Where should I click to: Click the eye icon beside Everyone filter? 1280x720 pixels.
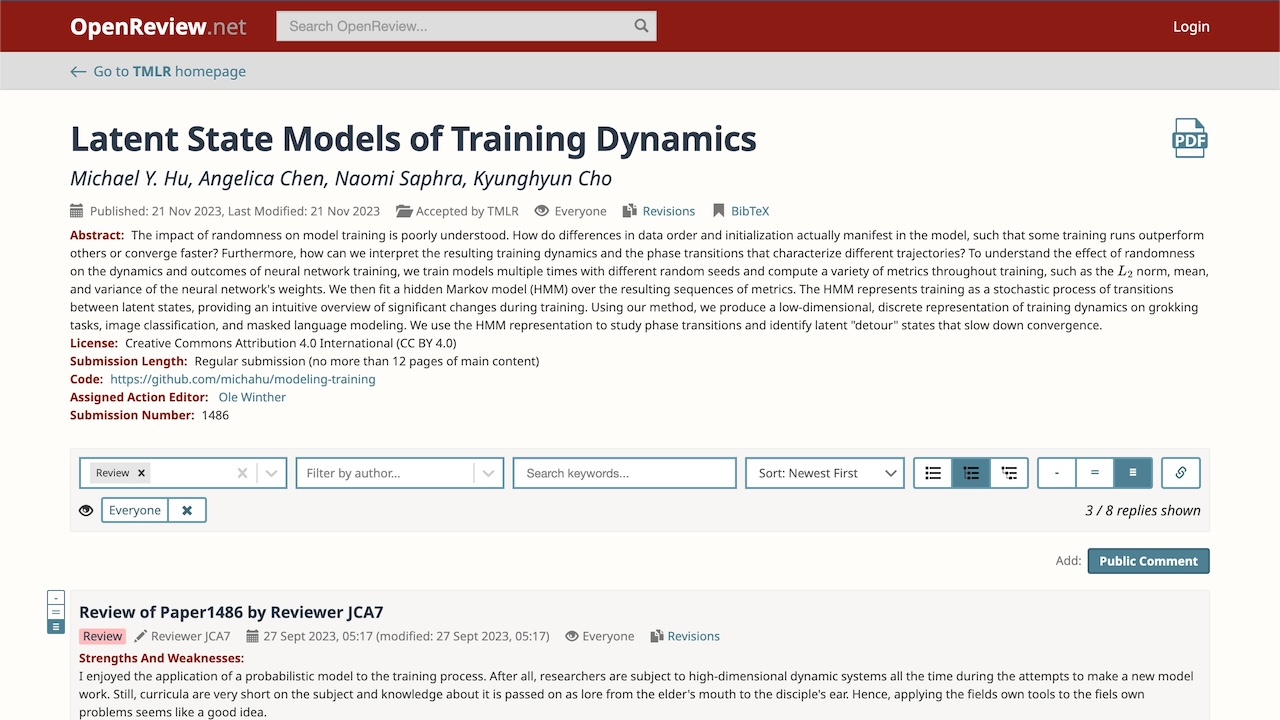[86, 510]
